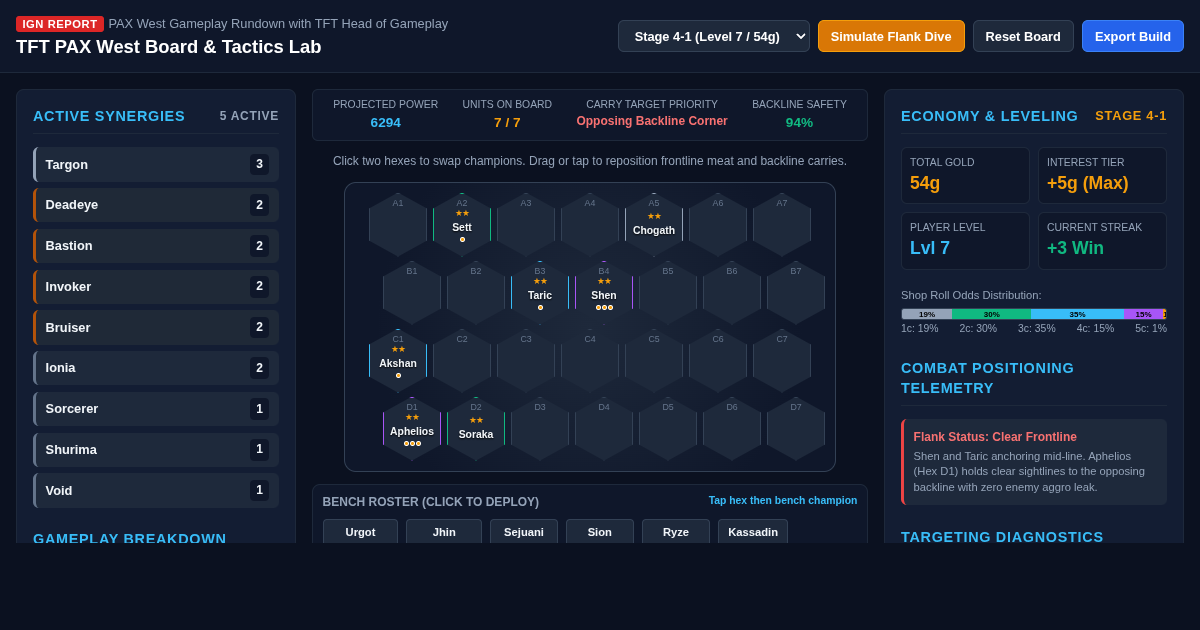Click empty hex D4

pos(604,429)
